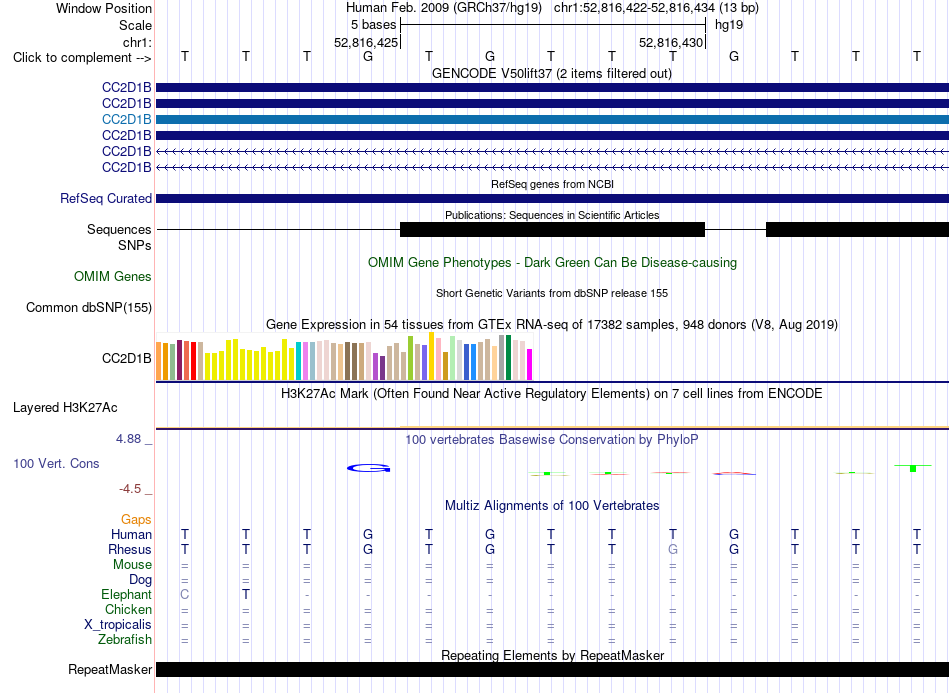
Task: Open 'Short Genetic Variants from dbSNP release 155'
Action: click(552, 293)
